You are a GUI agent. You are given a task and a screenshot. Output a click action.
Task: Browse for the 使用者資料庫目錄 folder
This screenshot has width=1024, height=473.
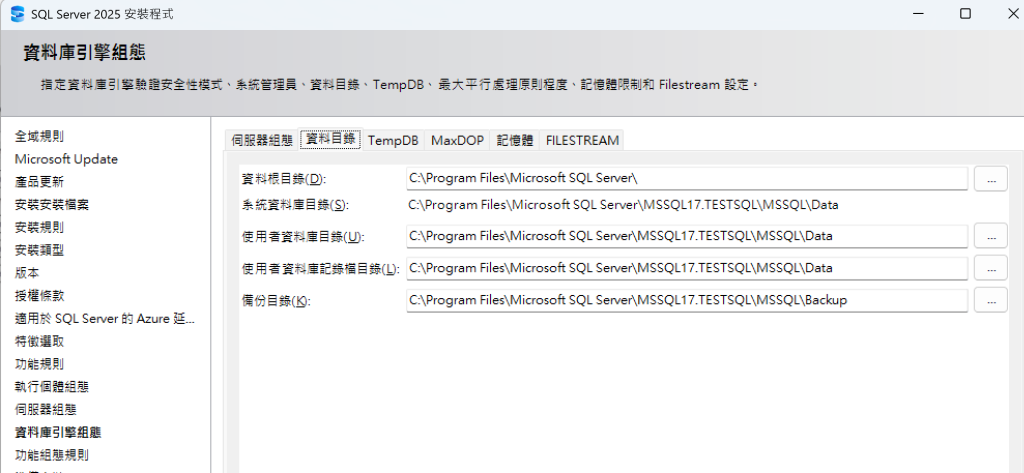(991, 235)
